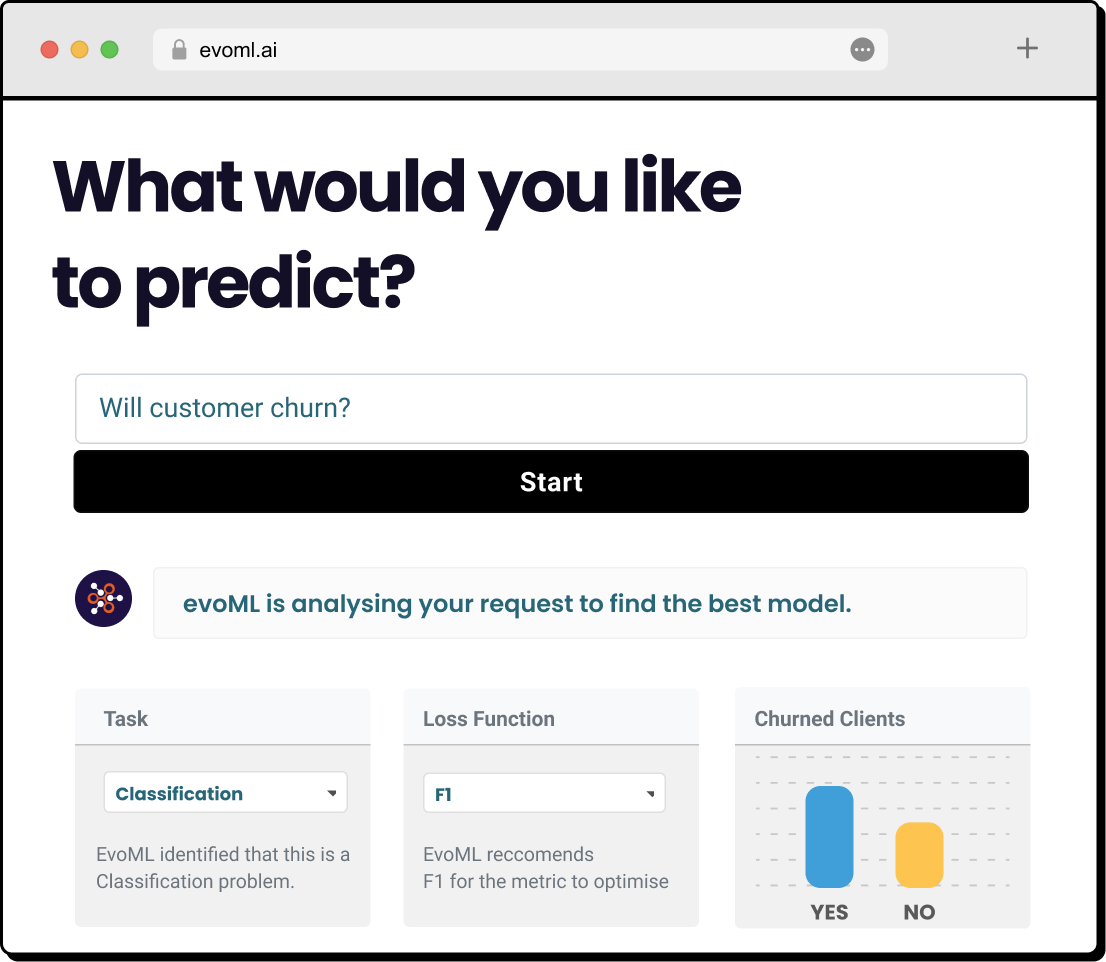Click the yellow minimize window button

click(x=79, y=49)
